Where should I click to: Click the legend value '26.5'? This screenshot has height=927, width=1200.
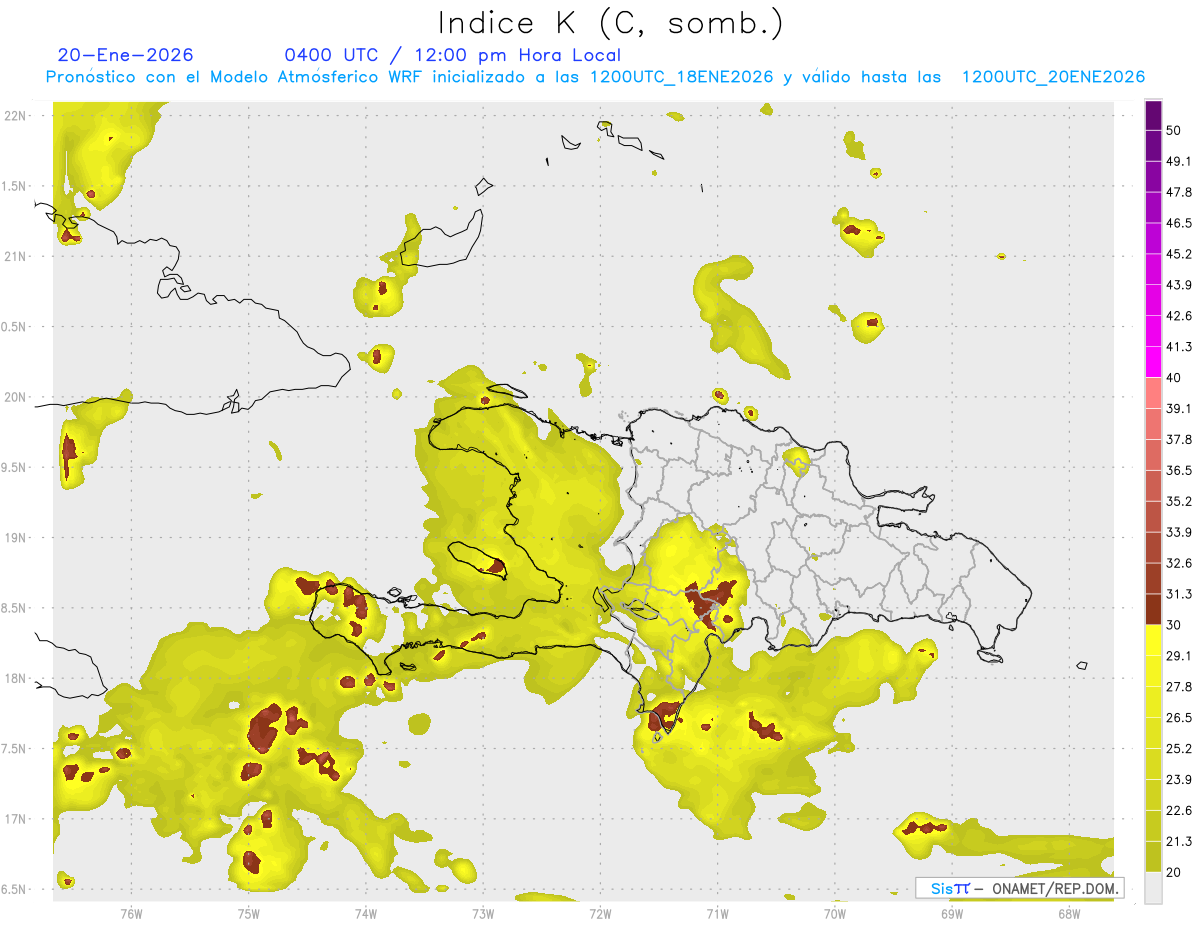pyautogui.click(x=1179, y=717)
